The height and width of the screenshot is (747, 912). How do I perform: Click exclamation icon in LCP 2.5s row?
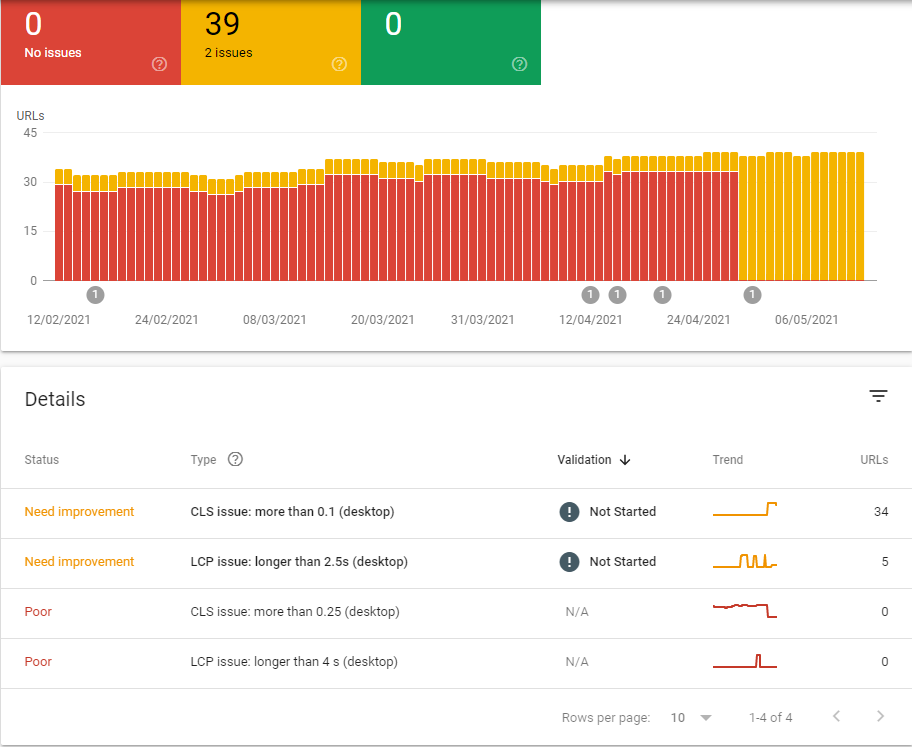pyautogui.click(x=569, y=561)
